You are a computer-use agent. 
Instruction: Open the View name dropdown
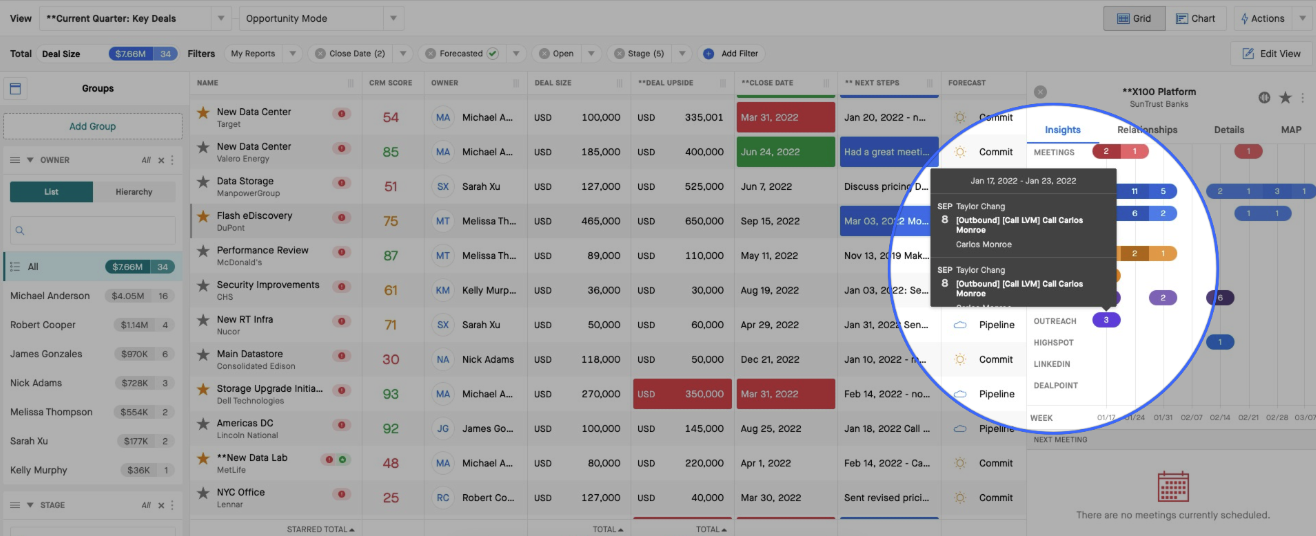pos(221,19)
